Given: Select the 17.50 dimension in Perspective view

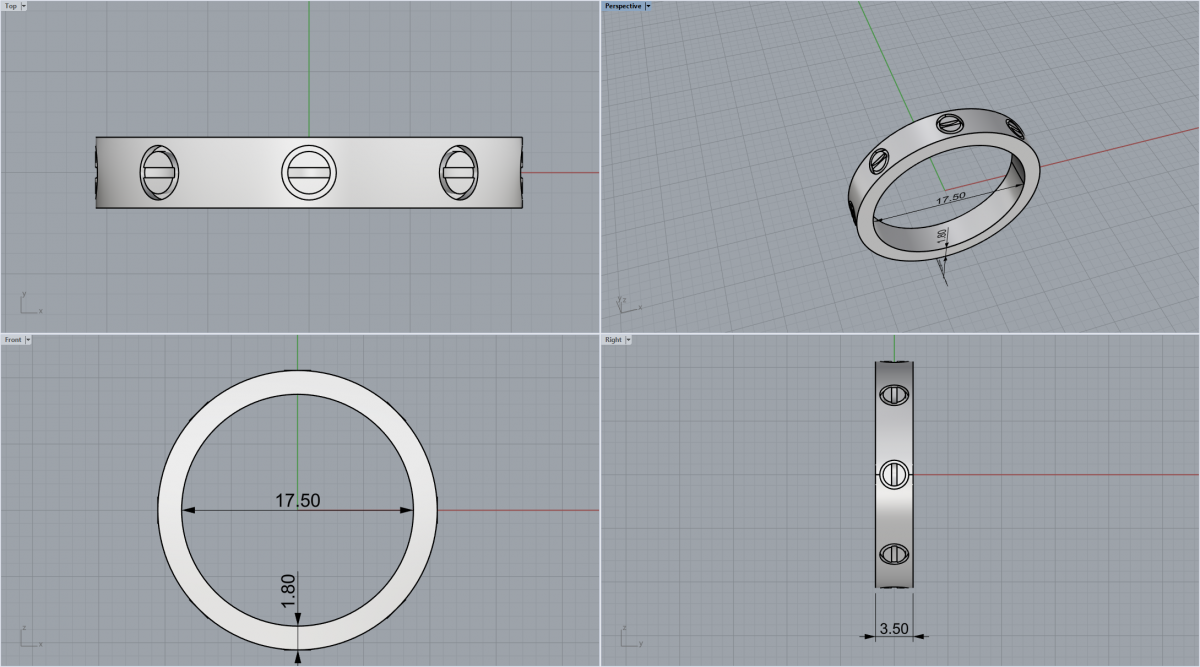Looking at the screenshot, I should [x=949, y=198].
